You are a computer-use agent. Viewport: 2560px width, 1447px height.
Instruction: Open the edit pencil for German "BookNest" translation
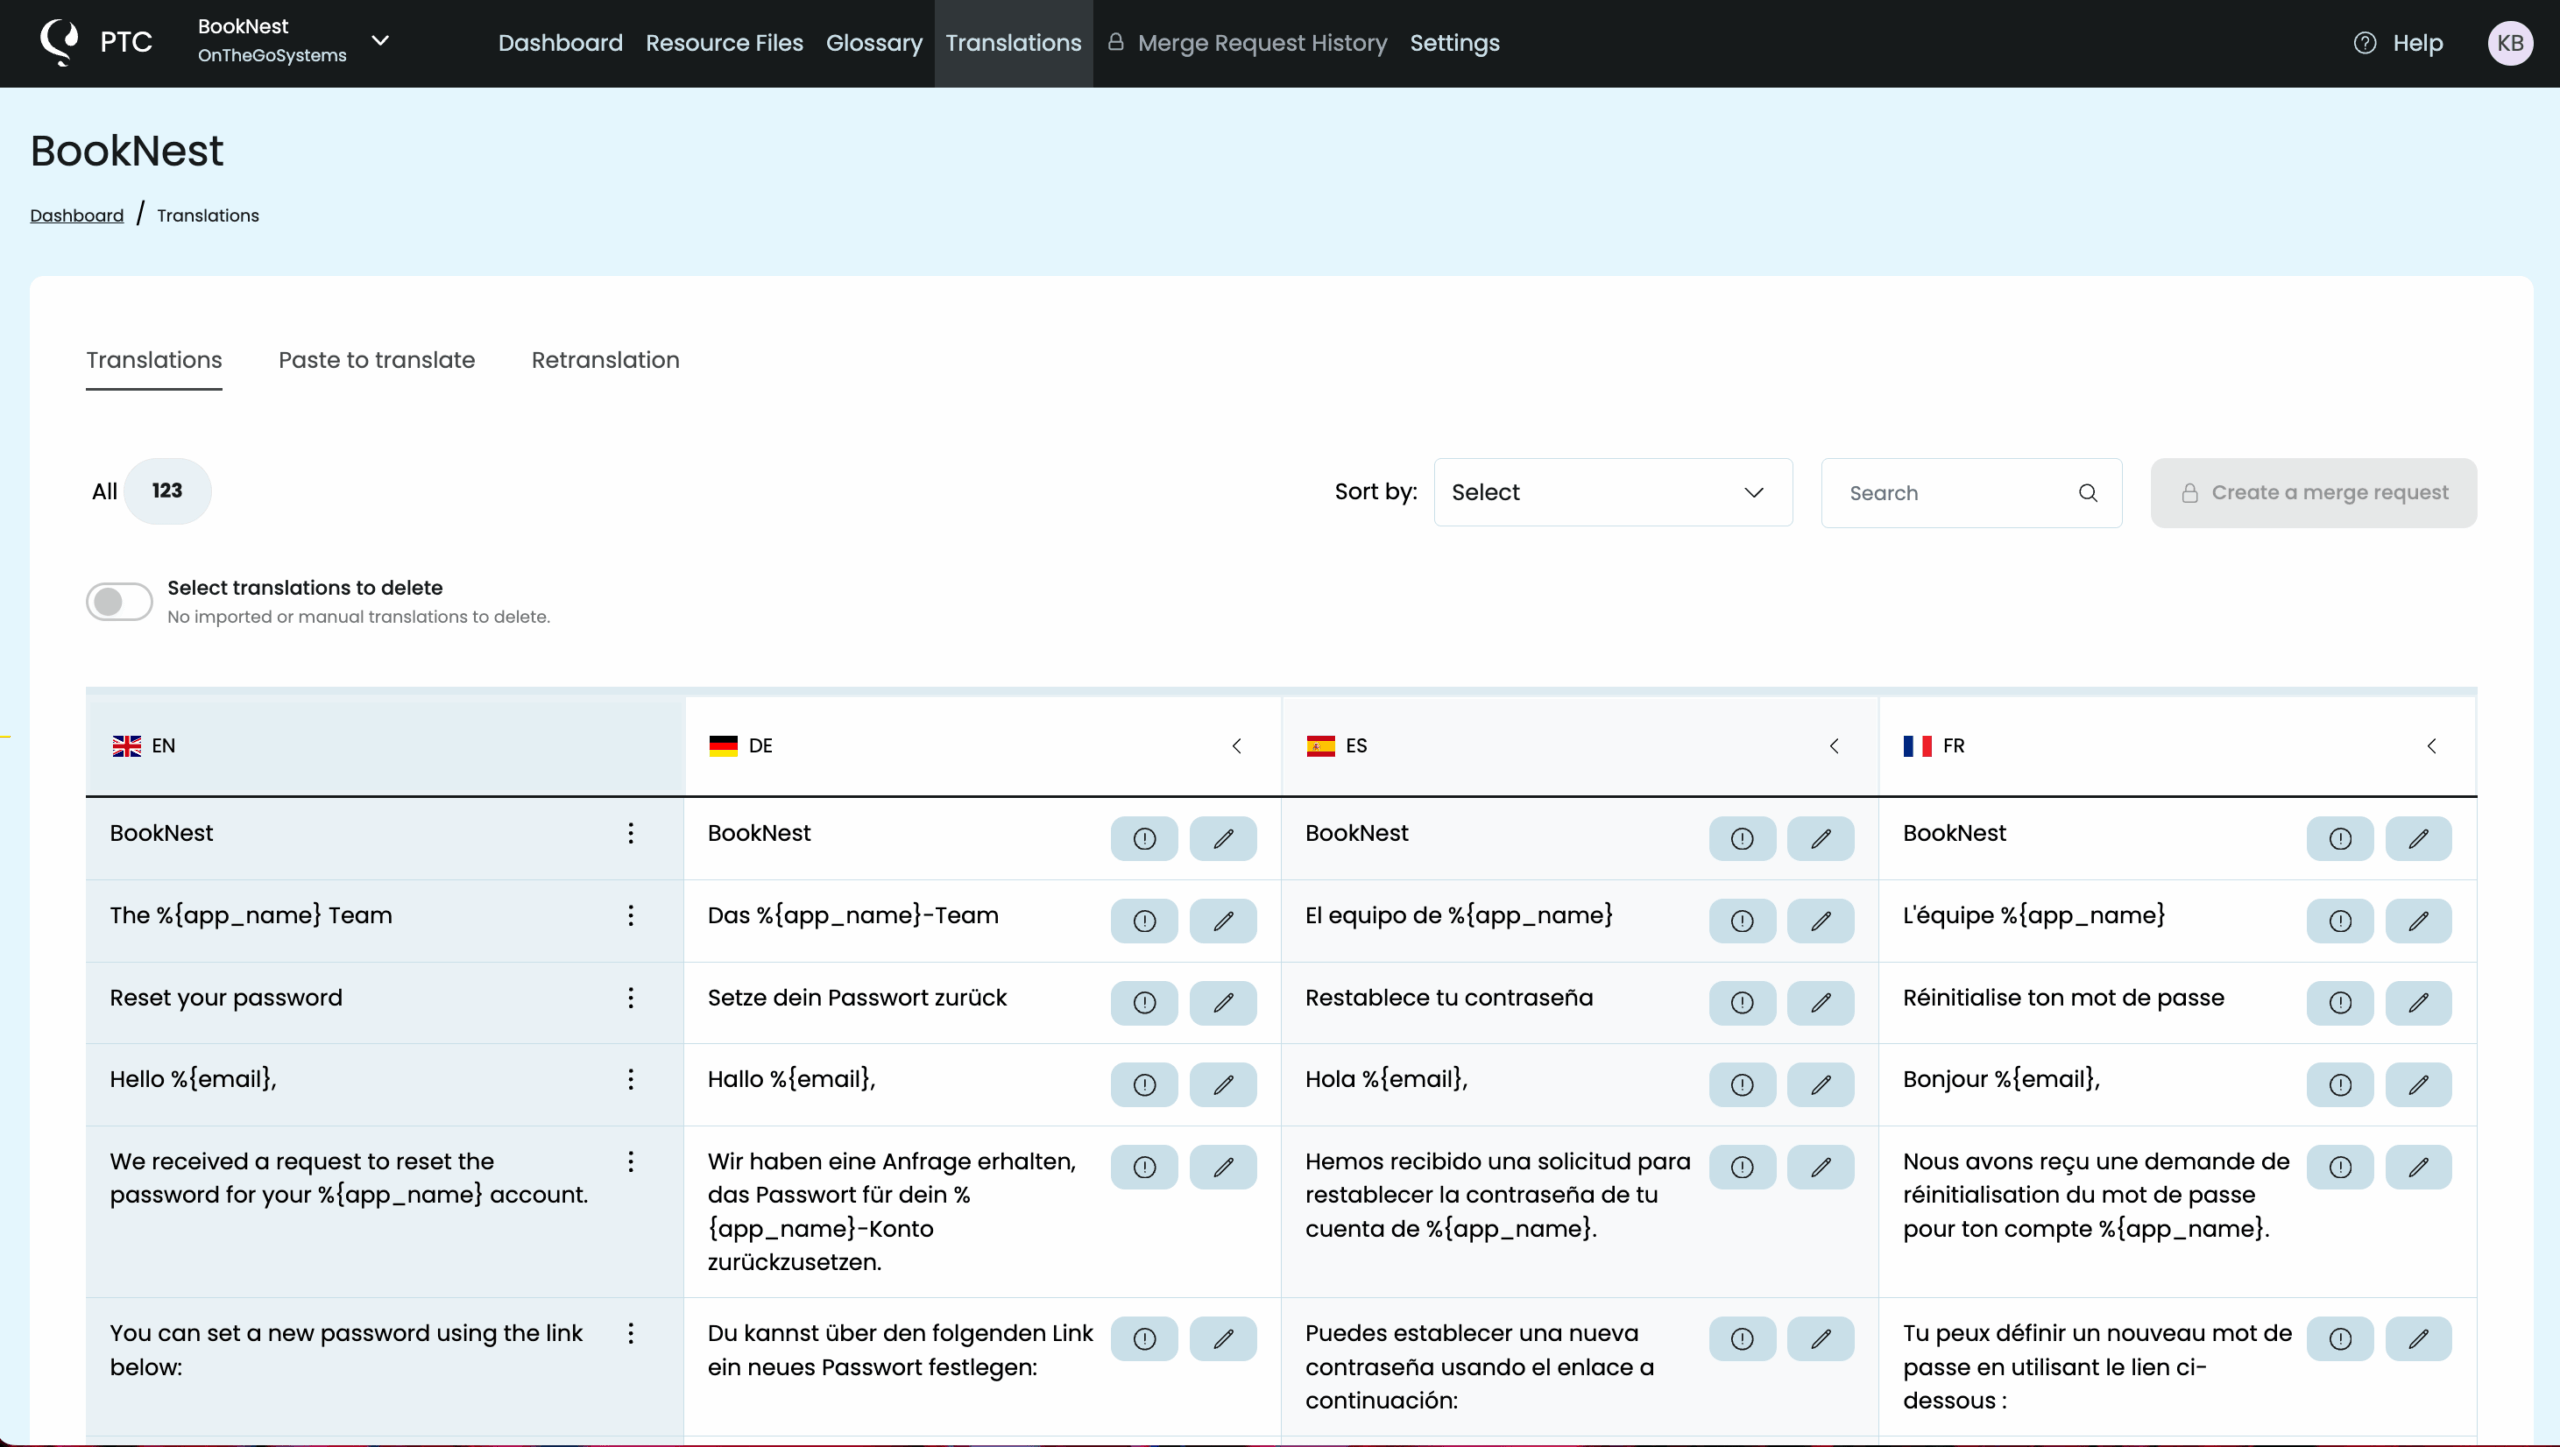pos(1222,839)
